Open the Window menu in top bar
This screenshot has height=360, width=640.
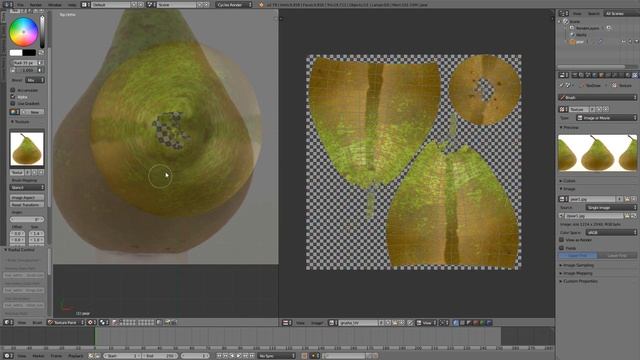click(55, 5)
